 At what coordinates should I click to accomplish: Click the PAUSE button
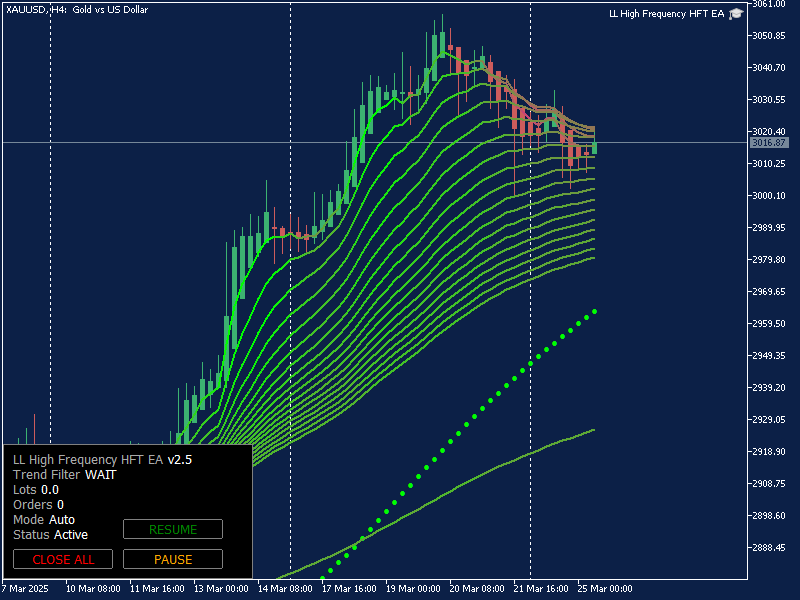tap(173, 559)
